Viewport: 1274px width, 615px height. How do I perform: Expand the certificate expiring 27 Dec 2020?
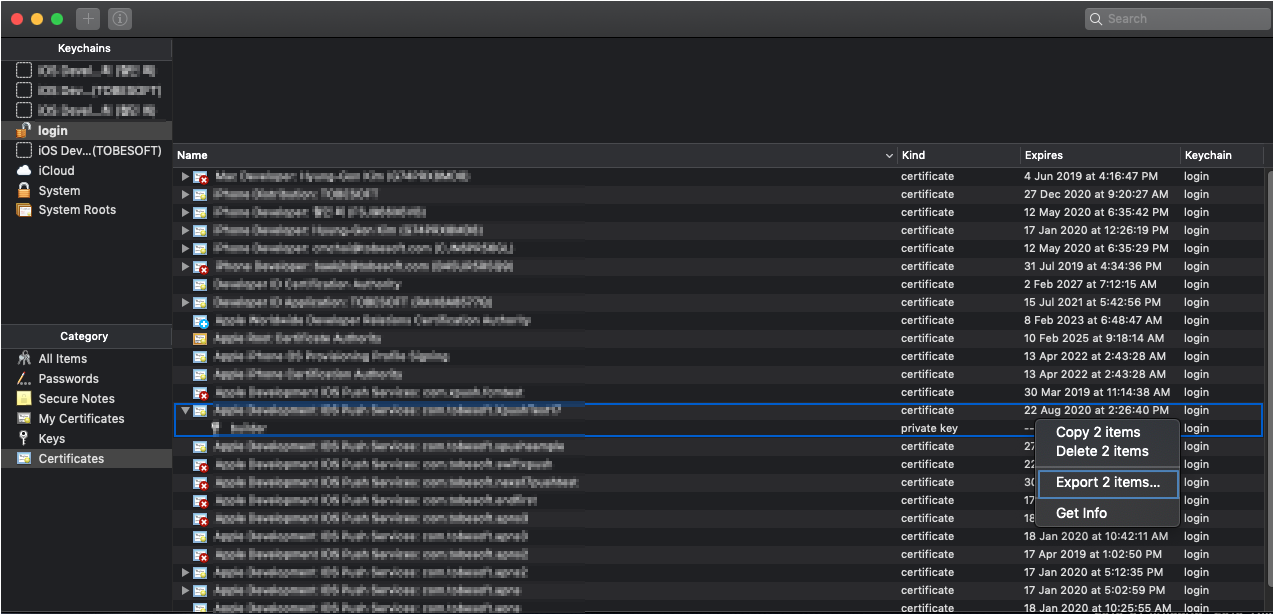pyautogui.click(x=185, y=194)
